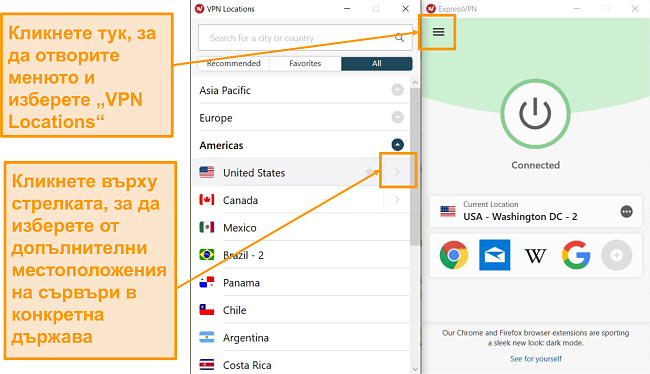Click scrollbar up arrow in VPN Locations
650x374 pixels.
click(415, 83)
